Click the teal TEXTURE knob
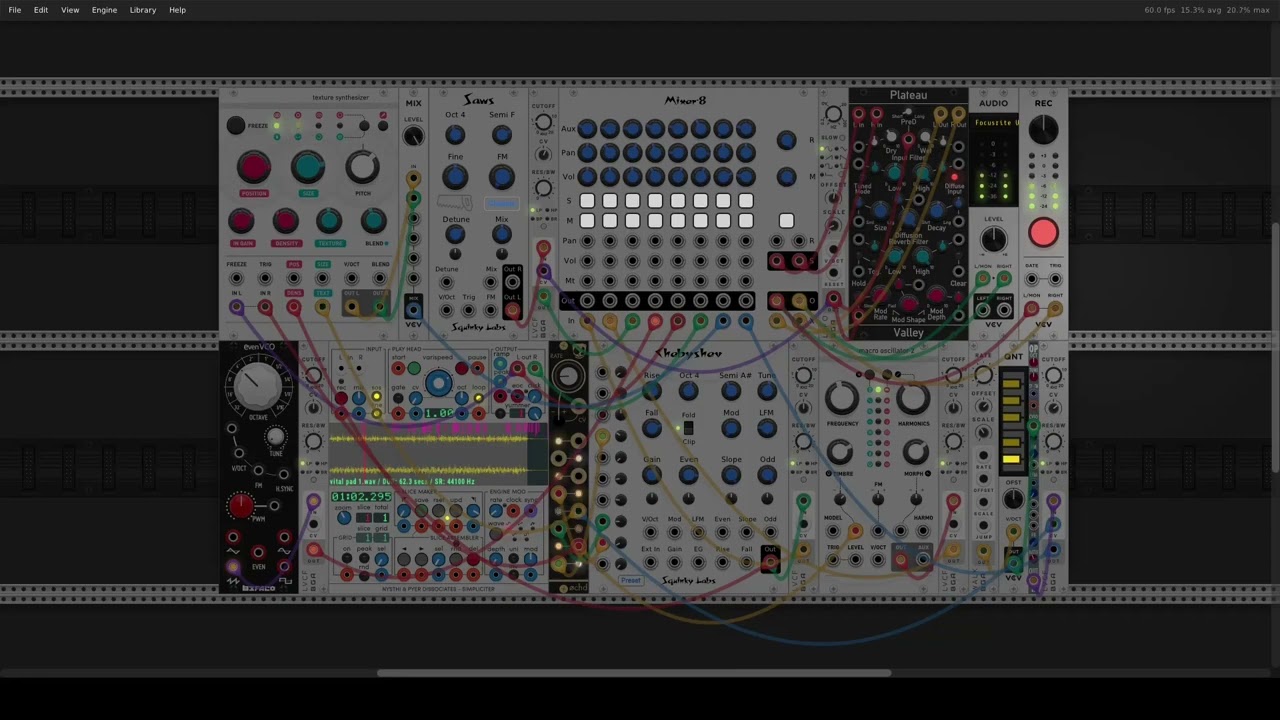Image resolution: width=1280 pixels, height=720 pixels. coord(329,221)
